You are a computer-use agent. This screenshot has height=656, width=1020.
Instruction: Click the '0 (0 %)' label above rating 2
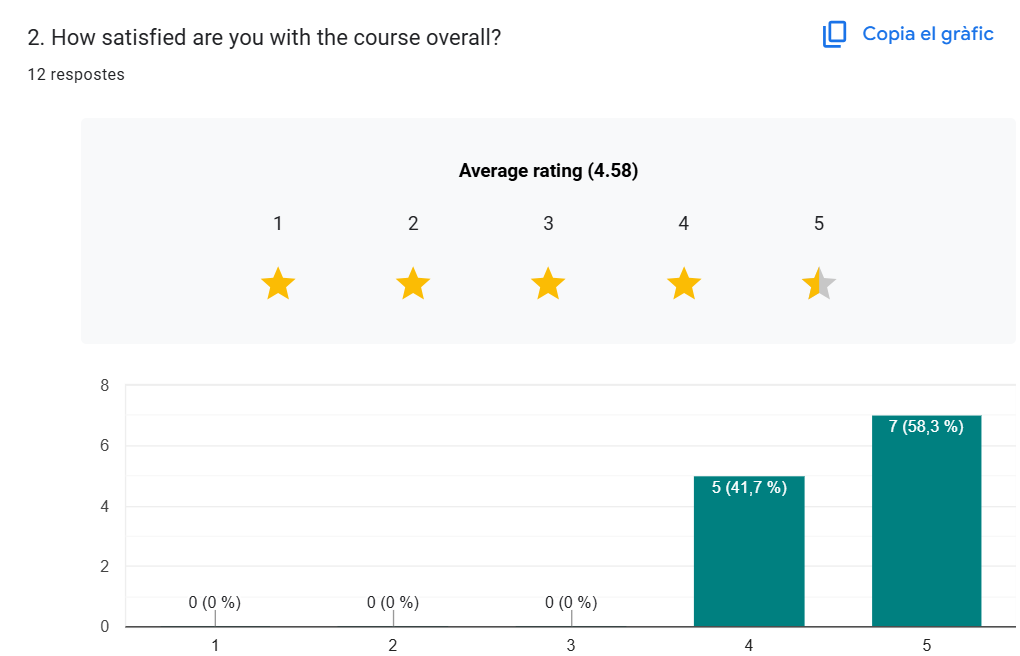click(393, 602)
